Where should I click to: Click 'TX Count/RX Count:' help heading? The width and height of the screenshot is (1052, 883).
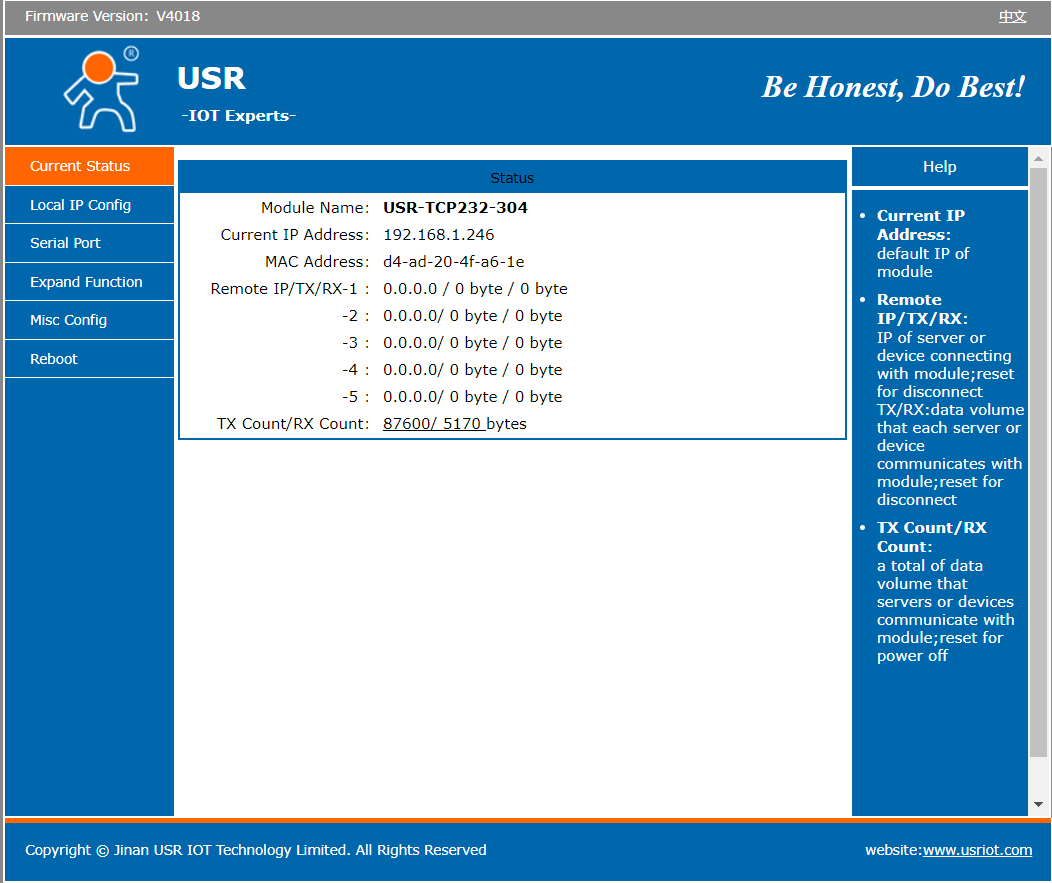tap(931, 537)
